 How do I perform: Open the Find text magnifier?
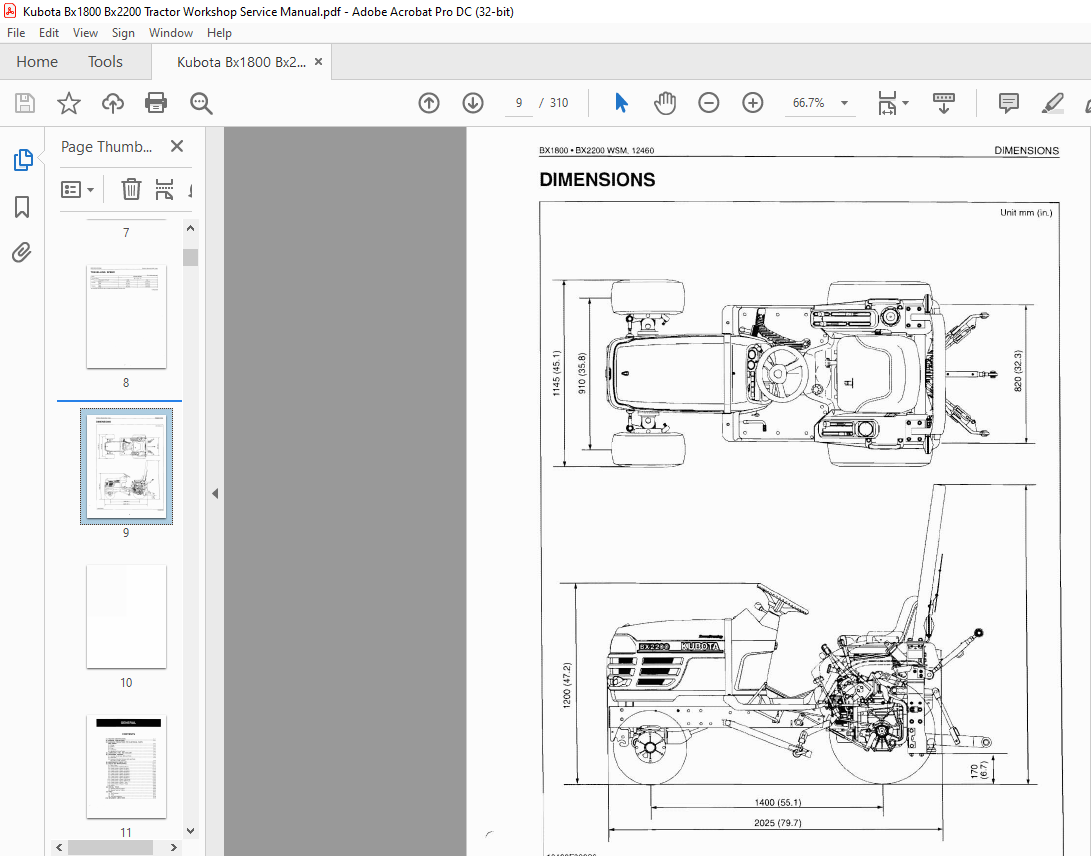tap(201, 103)
